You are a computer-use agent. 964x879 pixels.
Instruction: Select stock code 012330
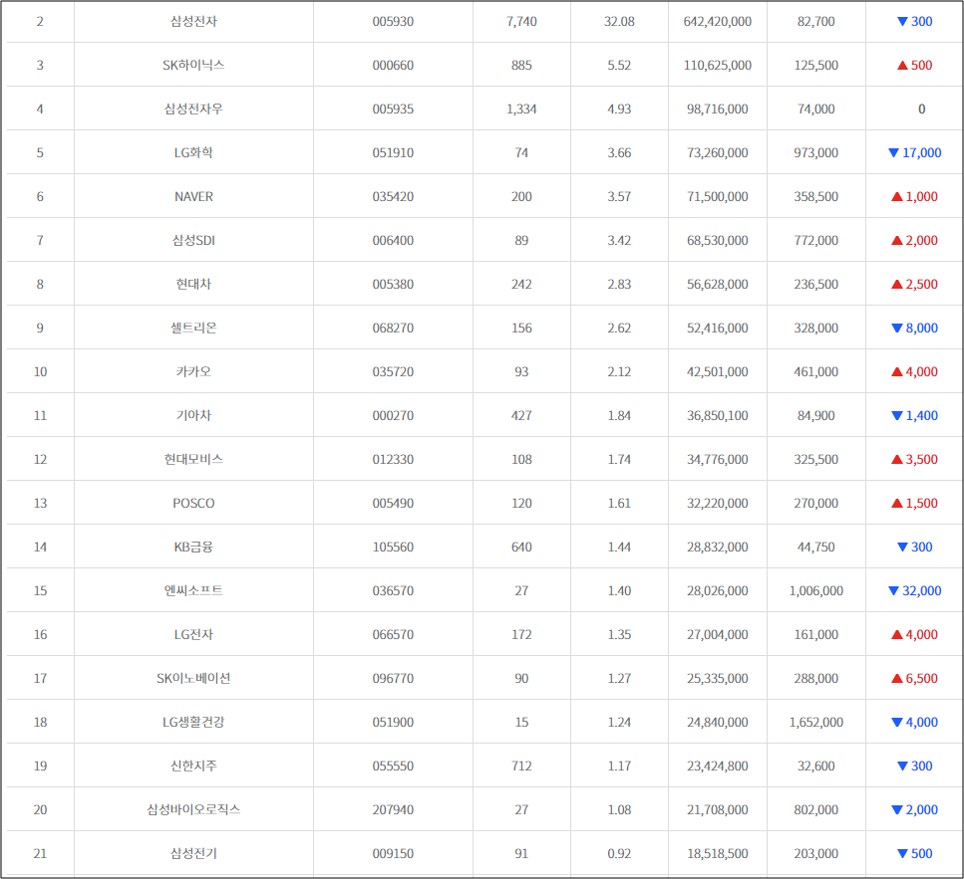393,459
